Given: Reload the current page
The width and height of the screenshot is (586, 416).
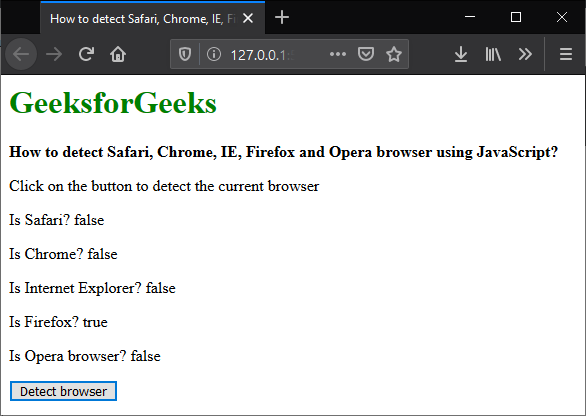Looking at the screenshot, I should [86, 55].
